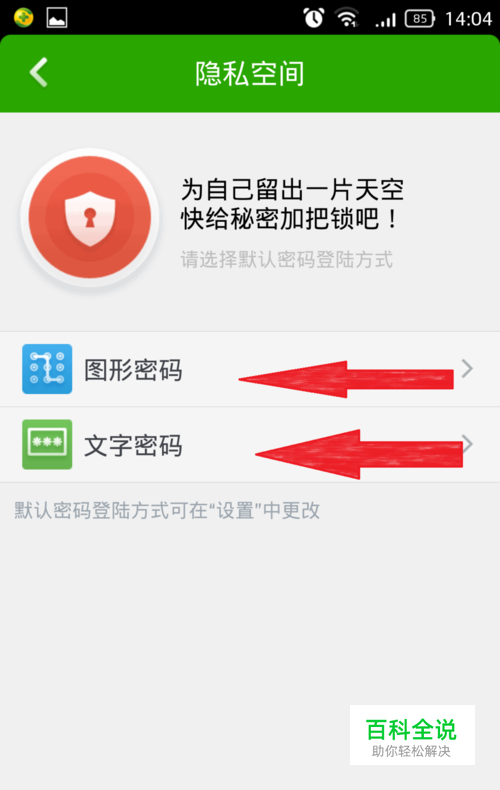Choose 文字密码 as login method
Image resolution: width=500 pixels, height=790 pixels.
[250, 445]
